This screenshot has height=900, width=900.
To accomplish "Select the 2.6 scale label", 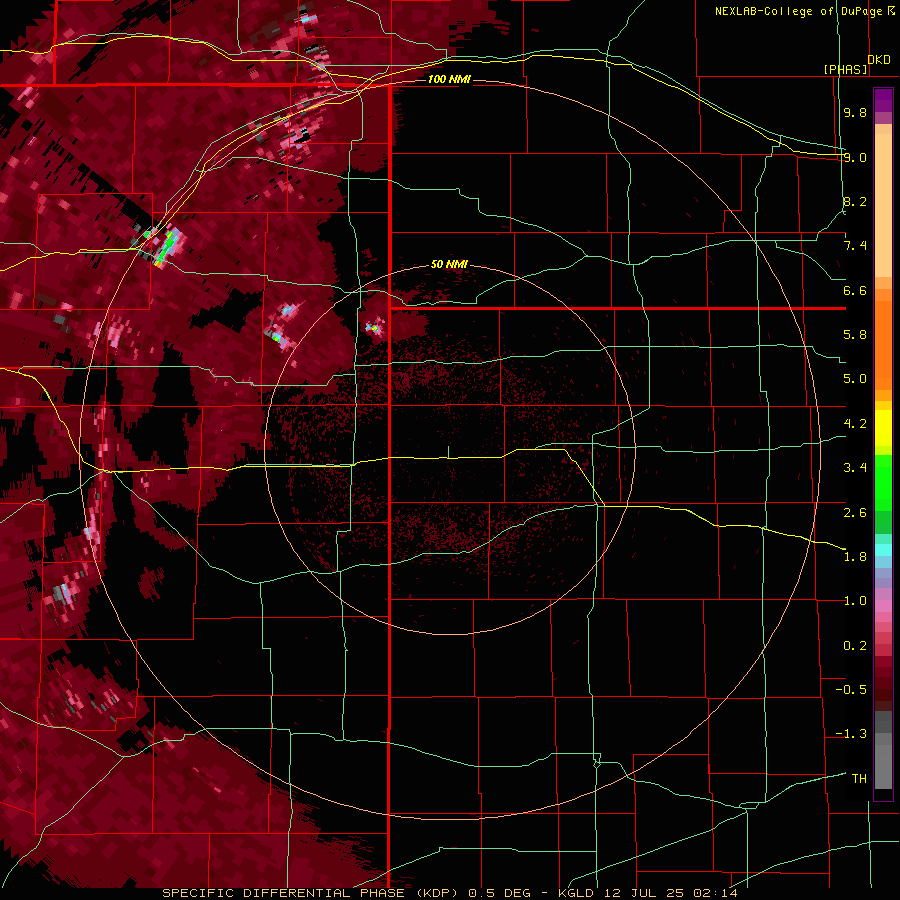I will [x=855, y=512].
